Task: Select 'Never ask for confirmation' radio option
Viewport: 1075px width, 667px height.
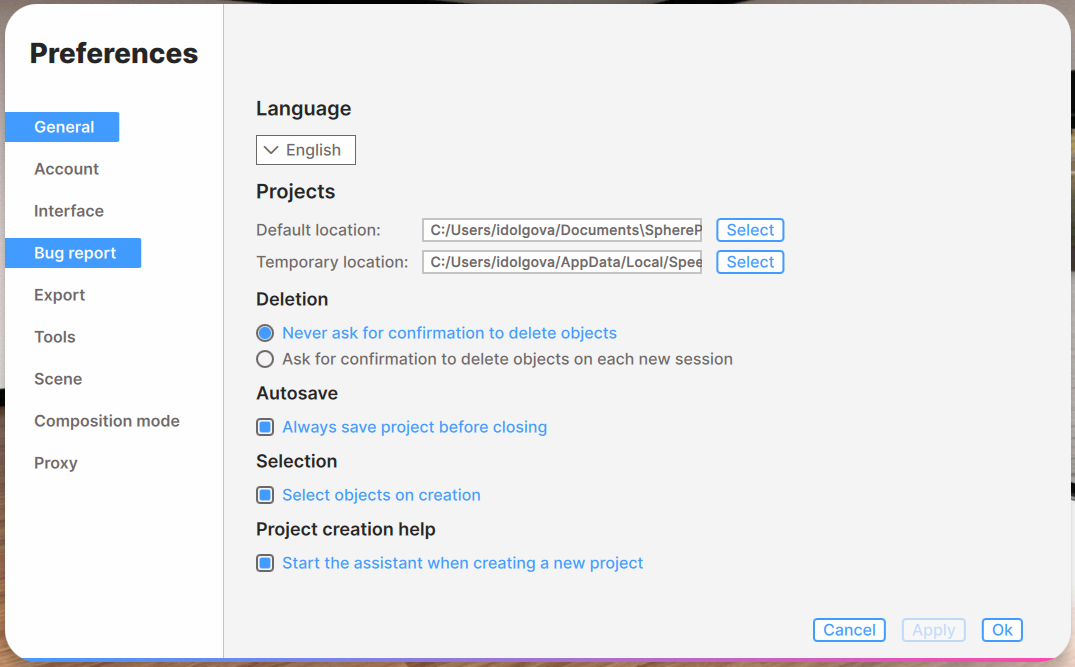Action: pyautogui.click(x=265, y=333)
